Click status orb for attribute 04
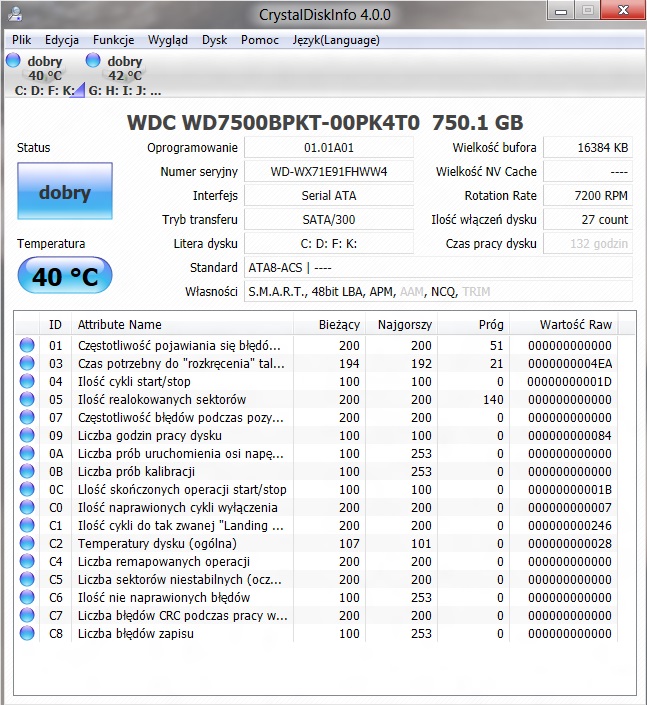The height and width of the screenshot is (705, 647). tap(27, 381)
